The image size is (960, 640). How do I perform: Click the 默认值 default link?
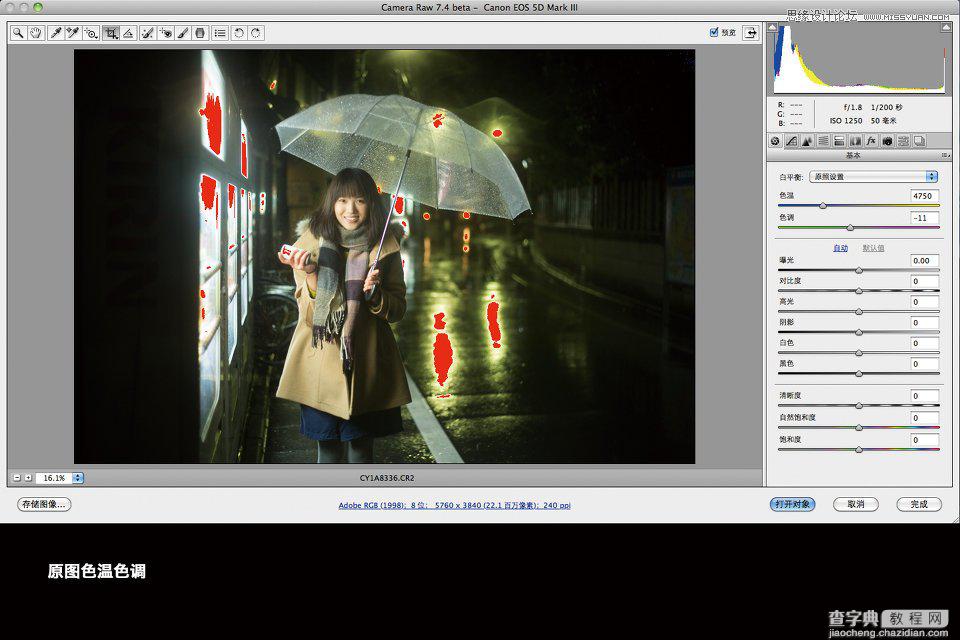[873, 248]
